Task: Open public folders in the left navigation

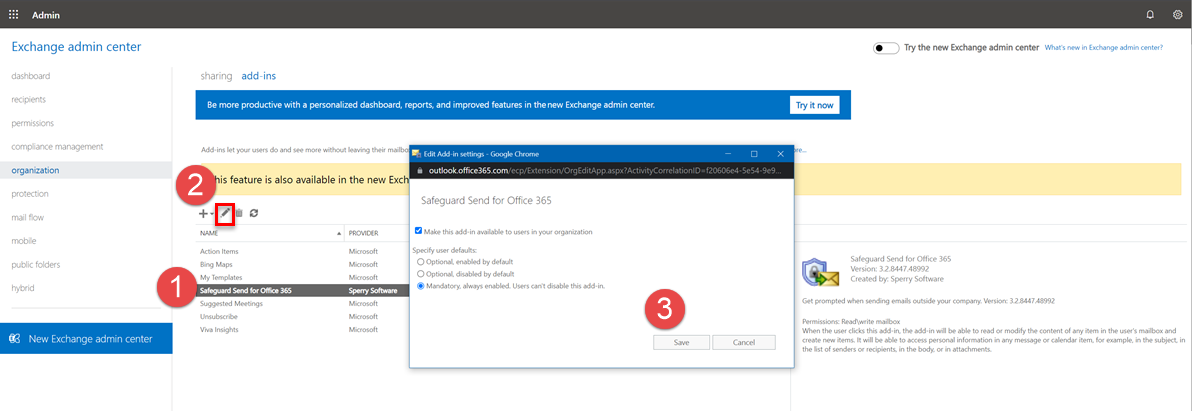Action: [36, 264]
